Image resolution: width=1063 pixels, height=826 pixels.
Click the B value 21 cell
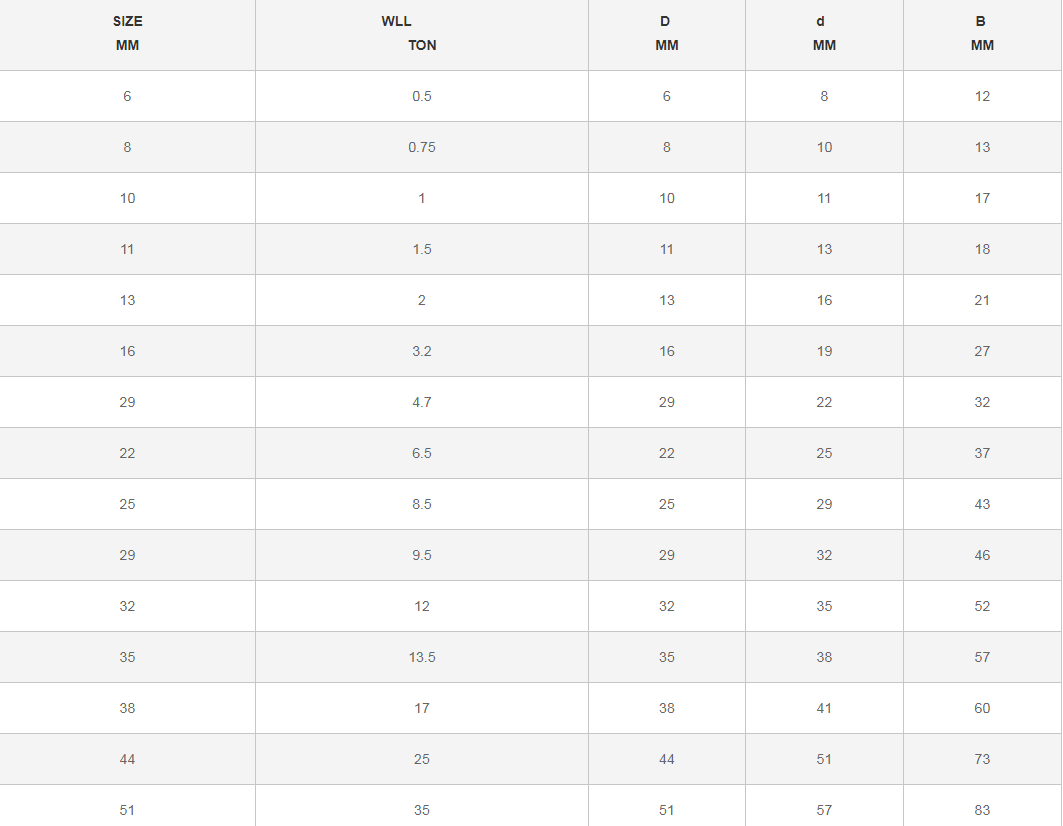[x=982, y=300]
